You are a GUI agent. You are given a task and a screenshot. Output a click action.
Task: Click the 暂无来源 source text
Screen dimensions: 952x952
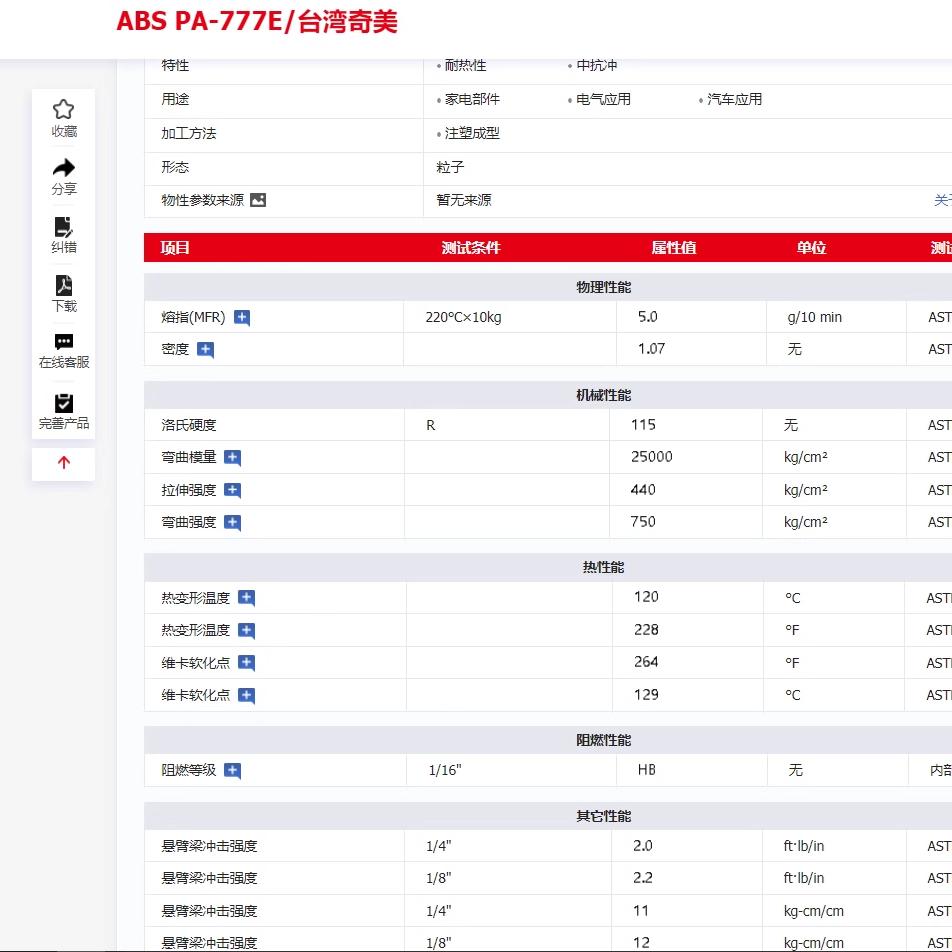click(464, 200)
